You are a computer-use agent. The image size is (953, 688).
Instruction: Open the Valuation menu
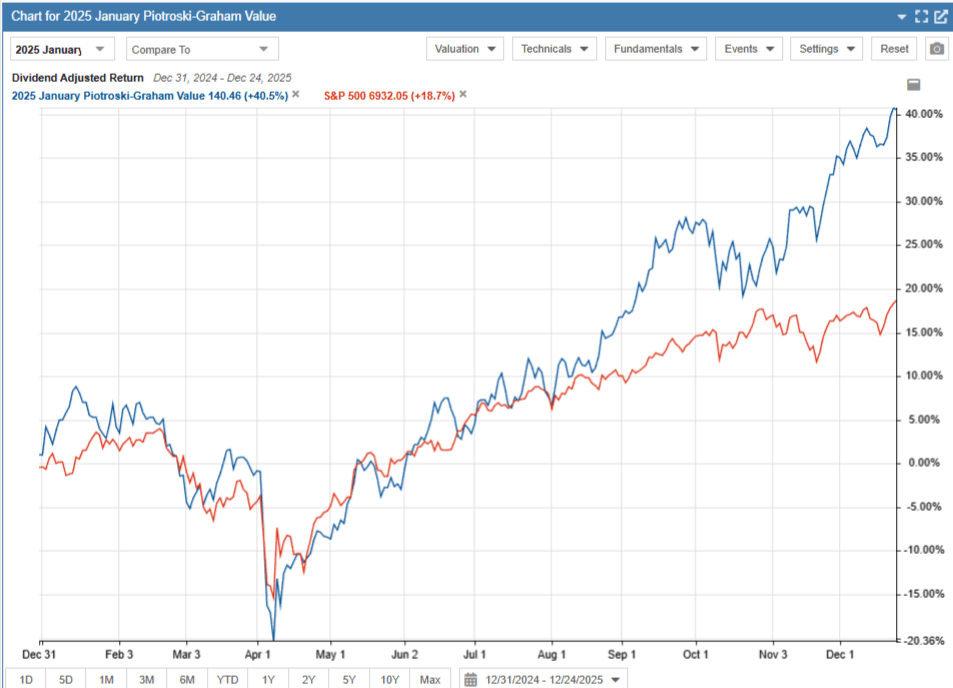click(x=465, y=49)
